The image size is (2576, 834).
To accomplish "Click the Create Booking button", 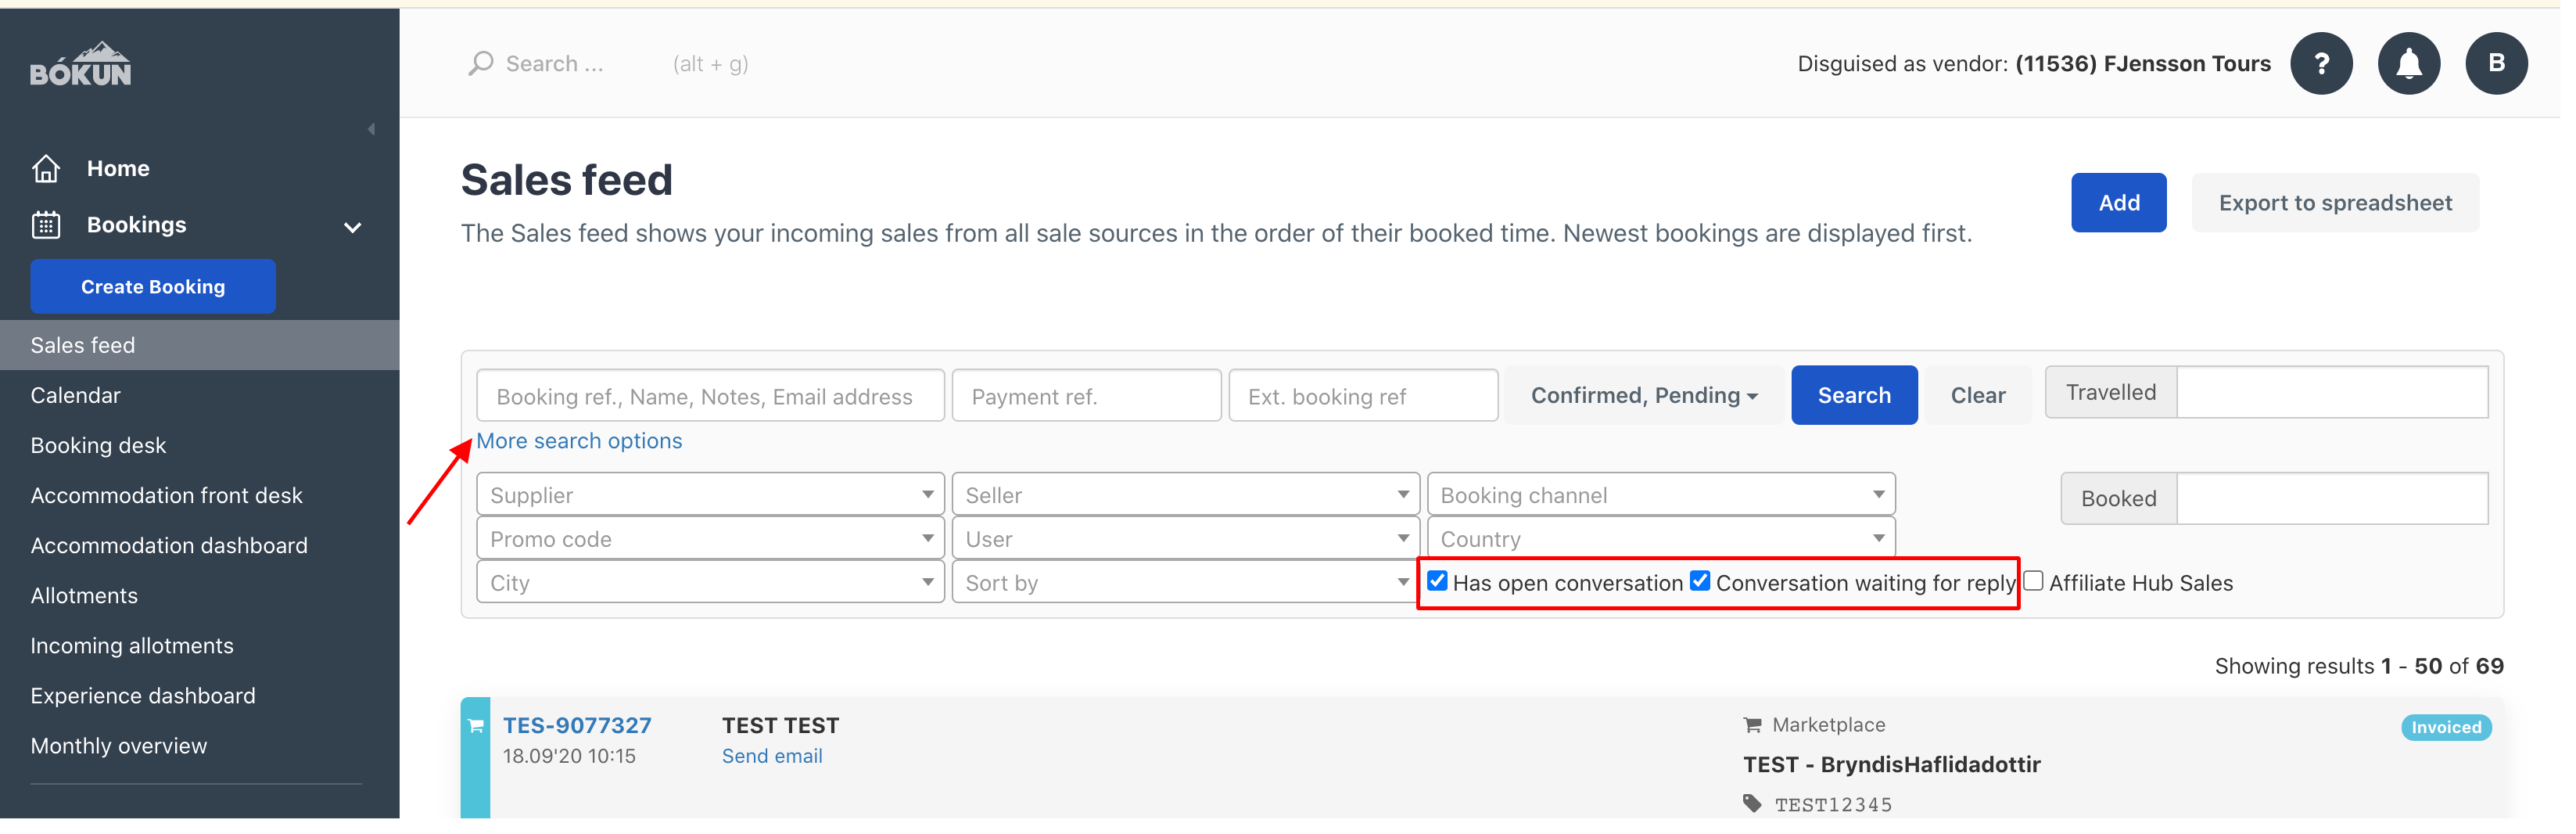I will pyautogui.click(x=154, y=288).
